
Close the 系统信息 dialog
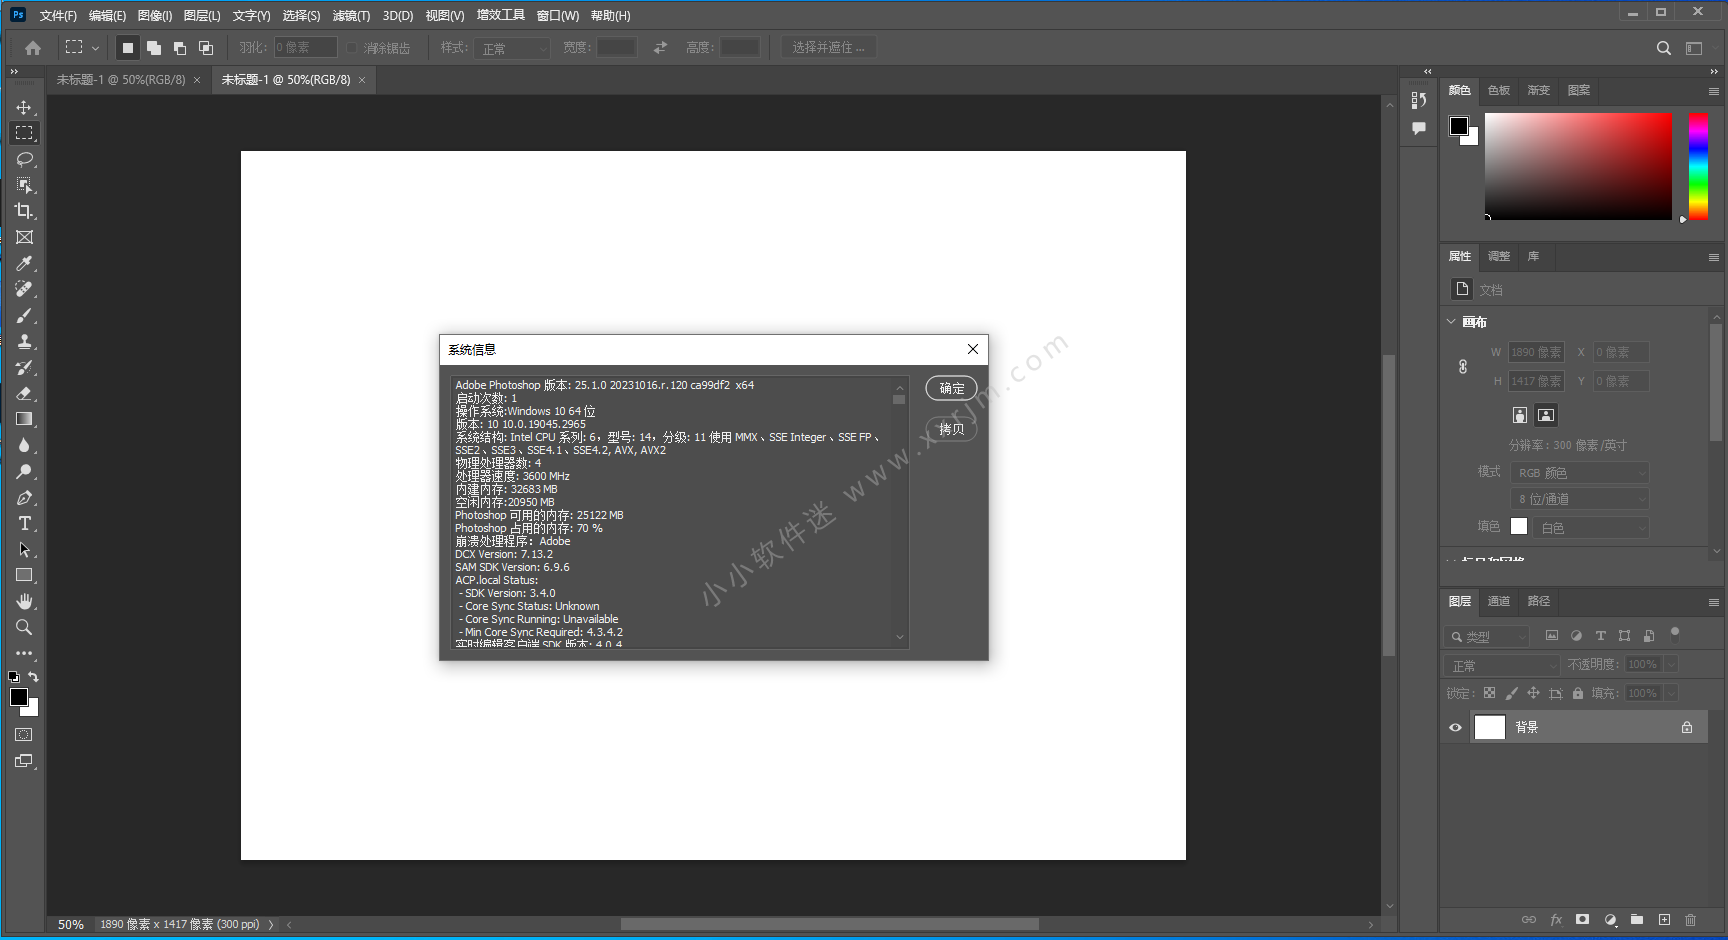[x=972, y=349]
